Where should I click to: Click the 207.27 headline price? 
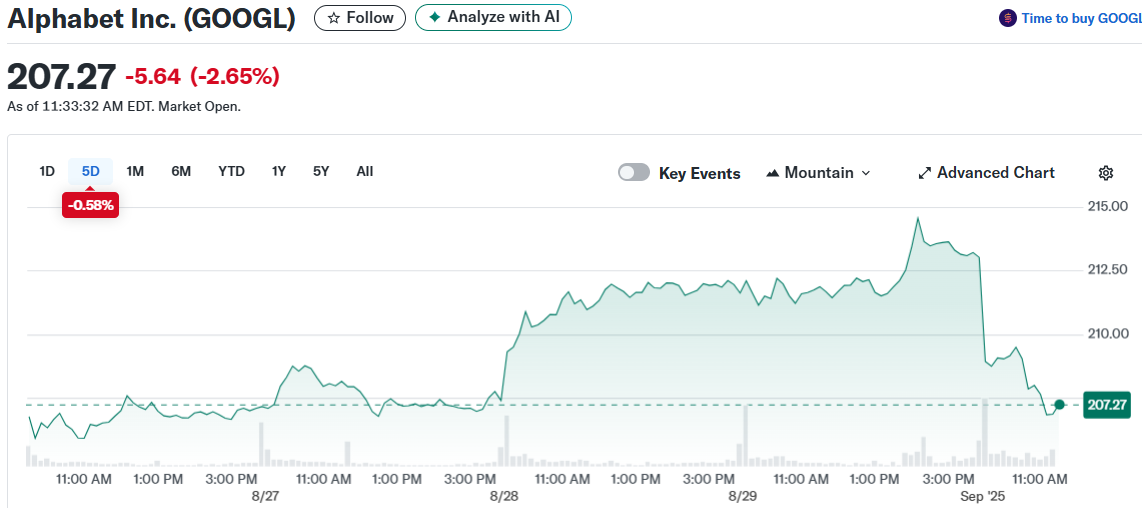click(x=61, y=76)
